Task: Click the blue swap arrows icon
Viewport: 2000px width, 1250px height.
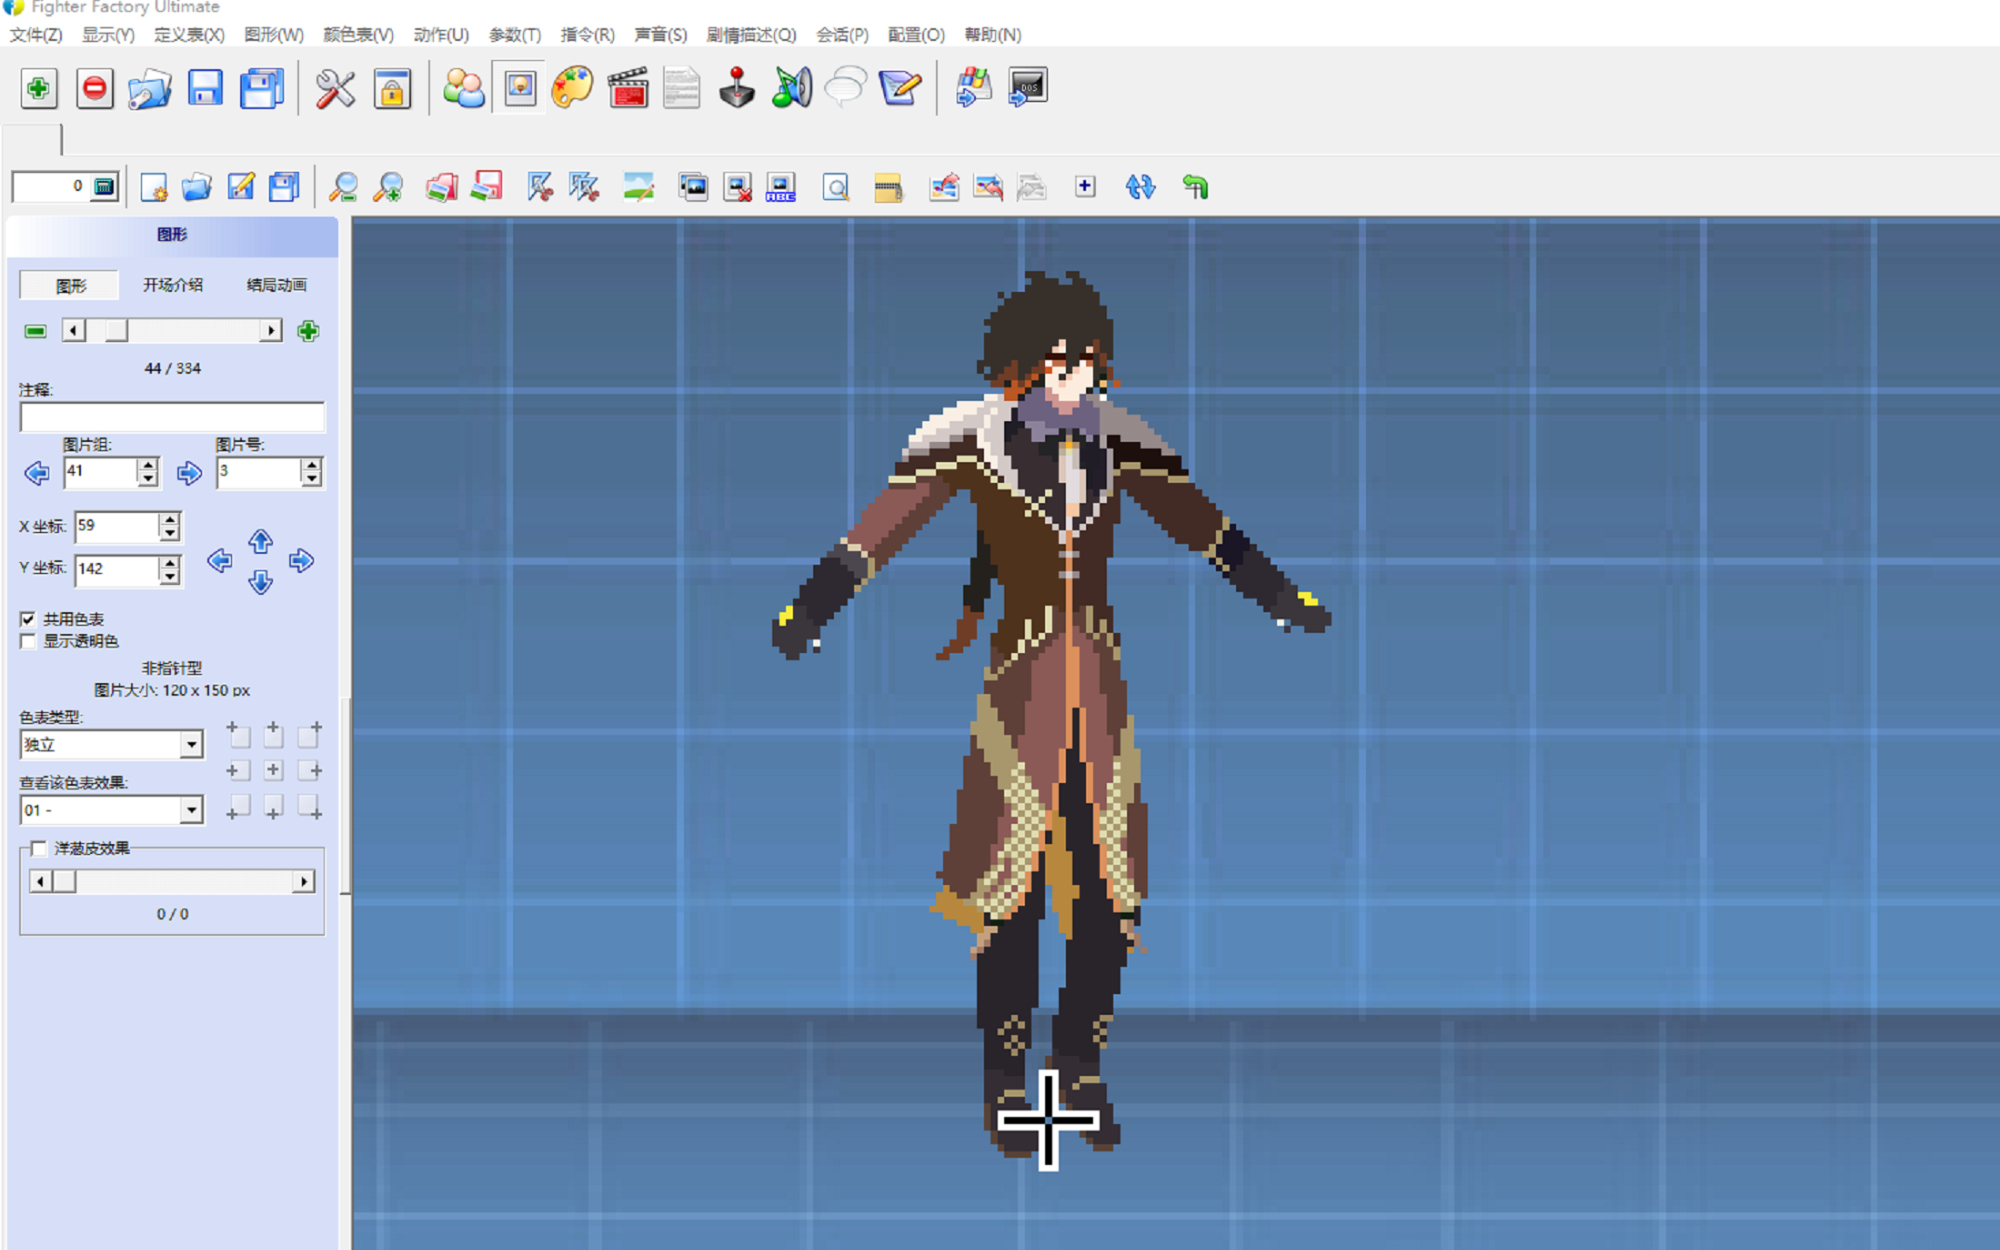Action: pos(1140,187)
